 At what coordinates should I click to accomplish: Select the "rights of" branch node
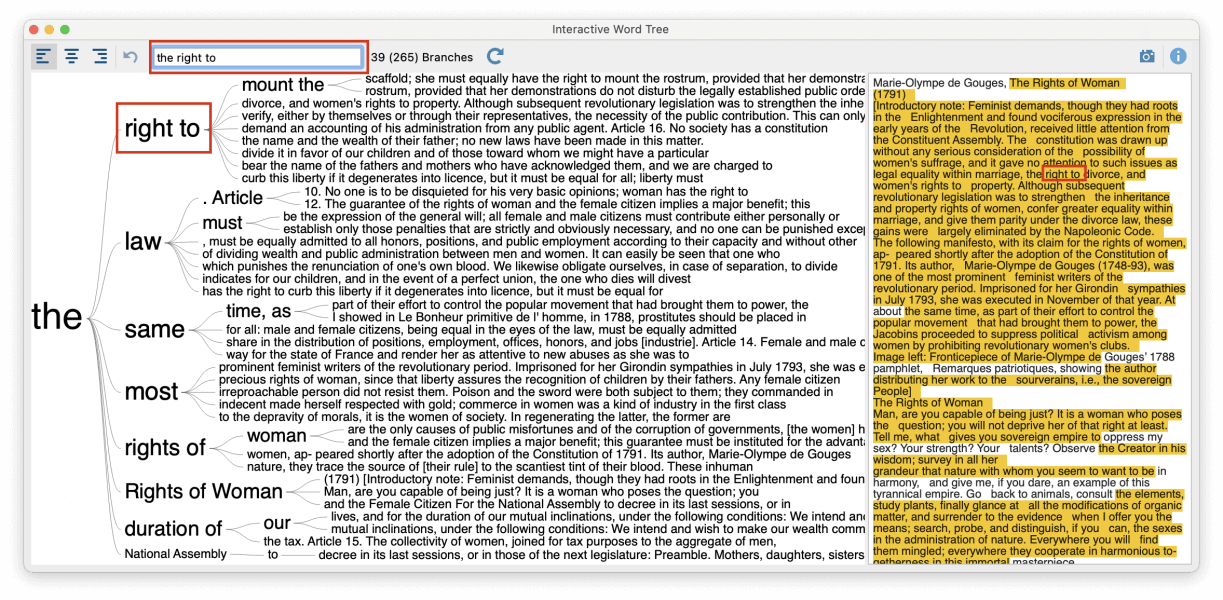click(165, 448)
